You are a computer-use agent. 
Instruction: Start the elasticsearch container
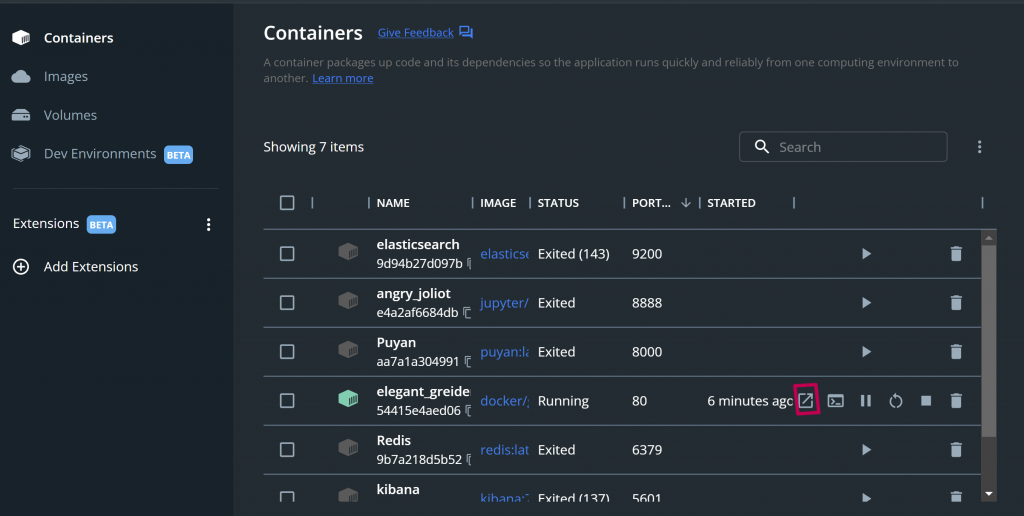pos(866,253)
